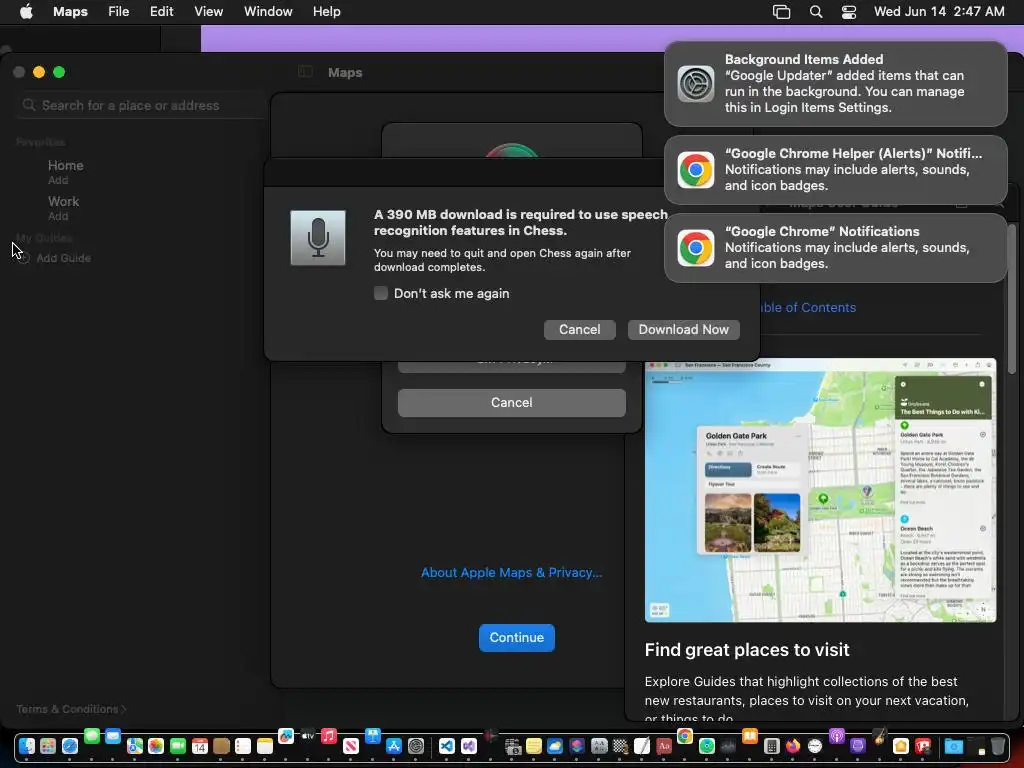
Task: Check the Don't ask me again box
Action: coord(381,293)
